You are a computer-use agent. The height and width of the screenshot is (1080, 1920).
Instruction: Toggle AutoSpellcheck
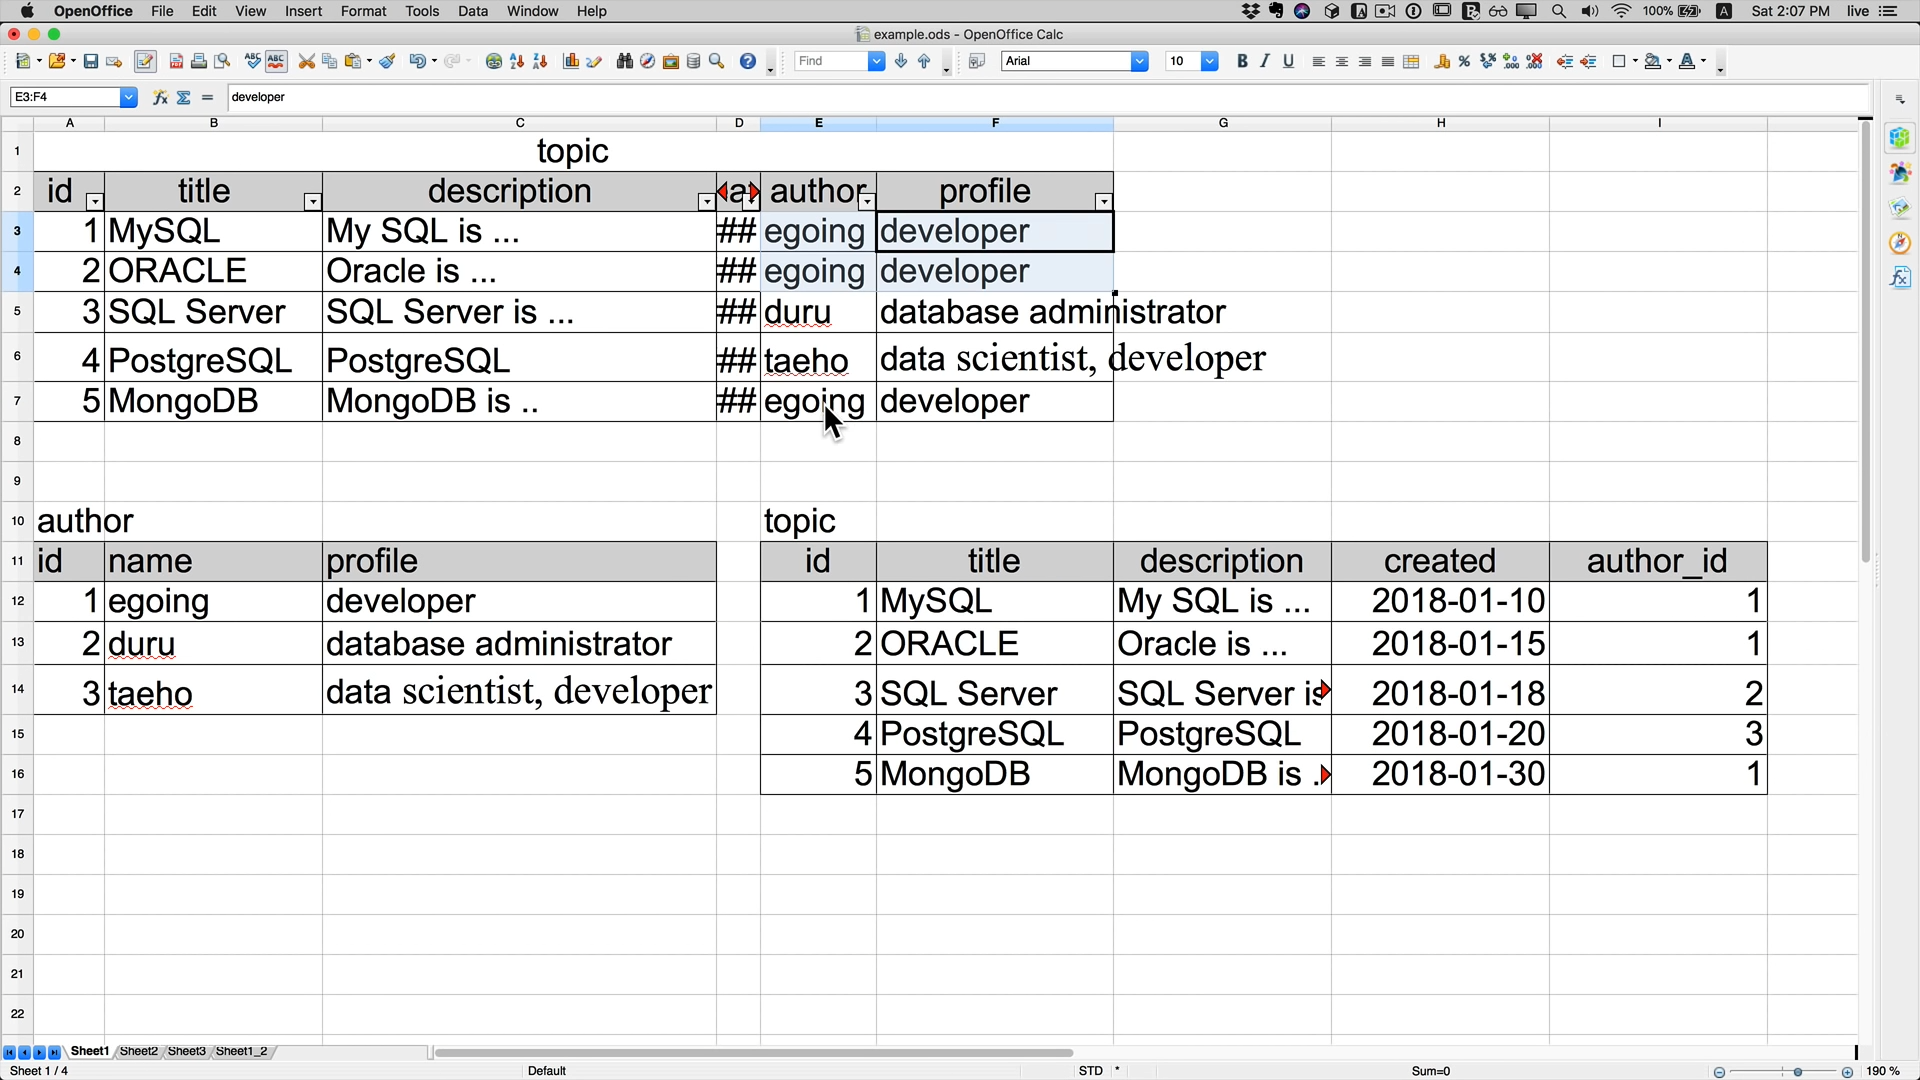click(x=276, y=62)
